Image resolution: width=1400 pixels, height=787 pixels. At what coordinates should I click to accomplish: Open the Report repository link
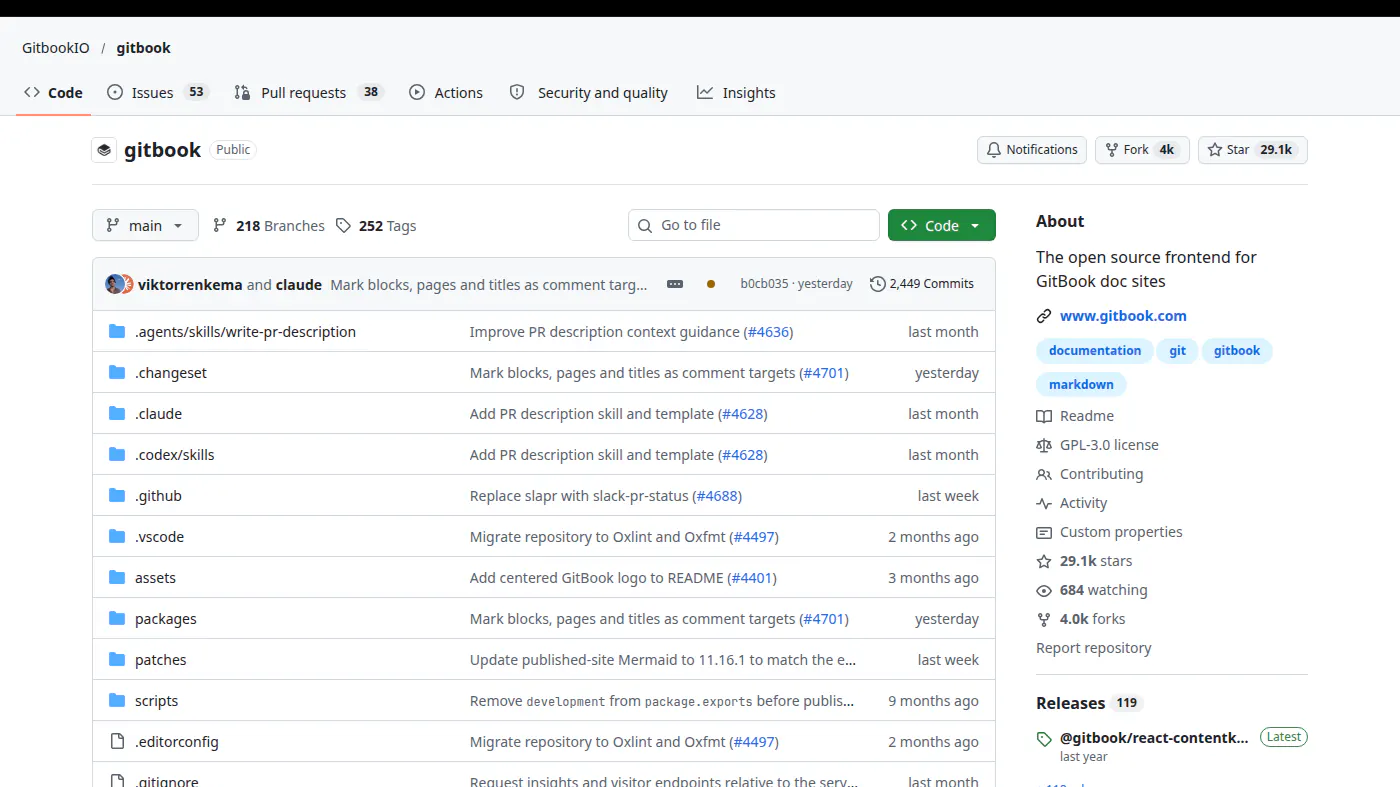[1094, 648]
